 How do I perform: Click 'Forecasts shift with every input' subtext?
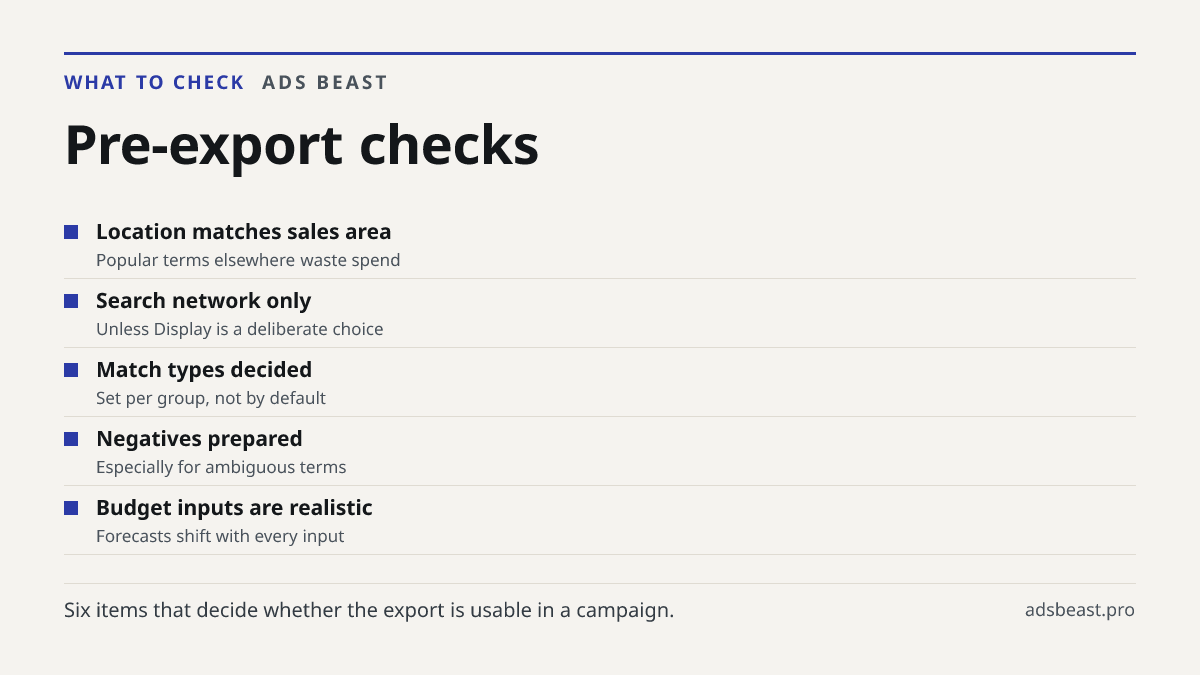(x=220, y=536)
